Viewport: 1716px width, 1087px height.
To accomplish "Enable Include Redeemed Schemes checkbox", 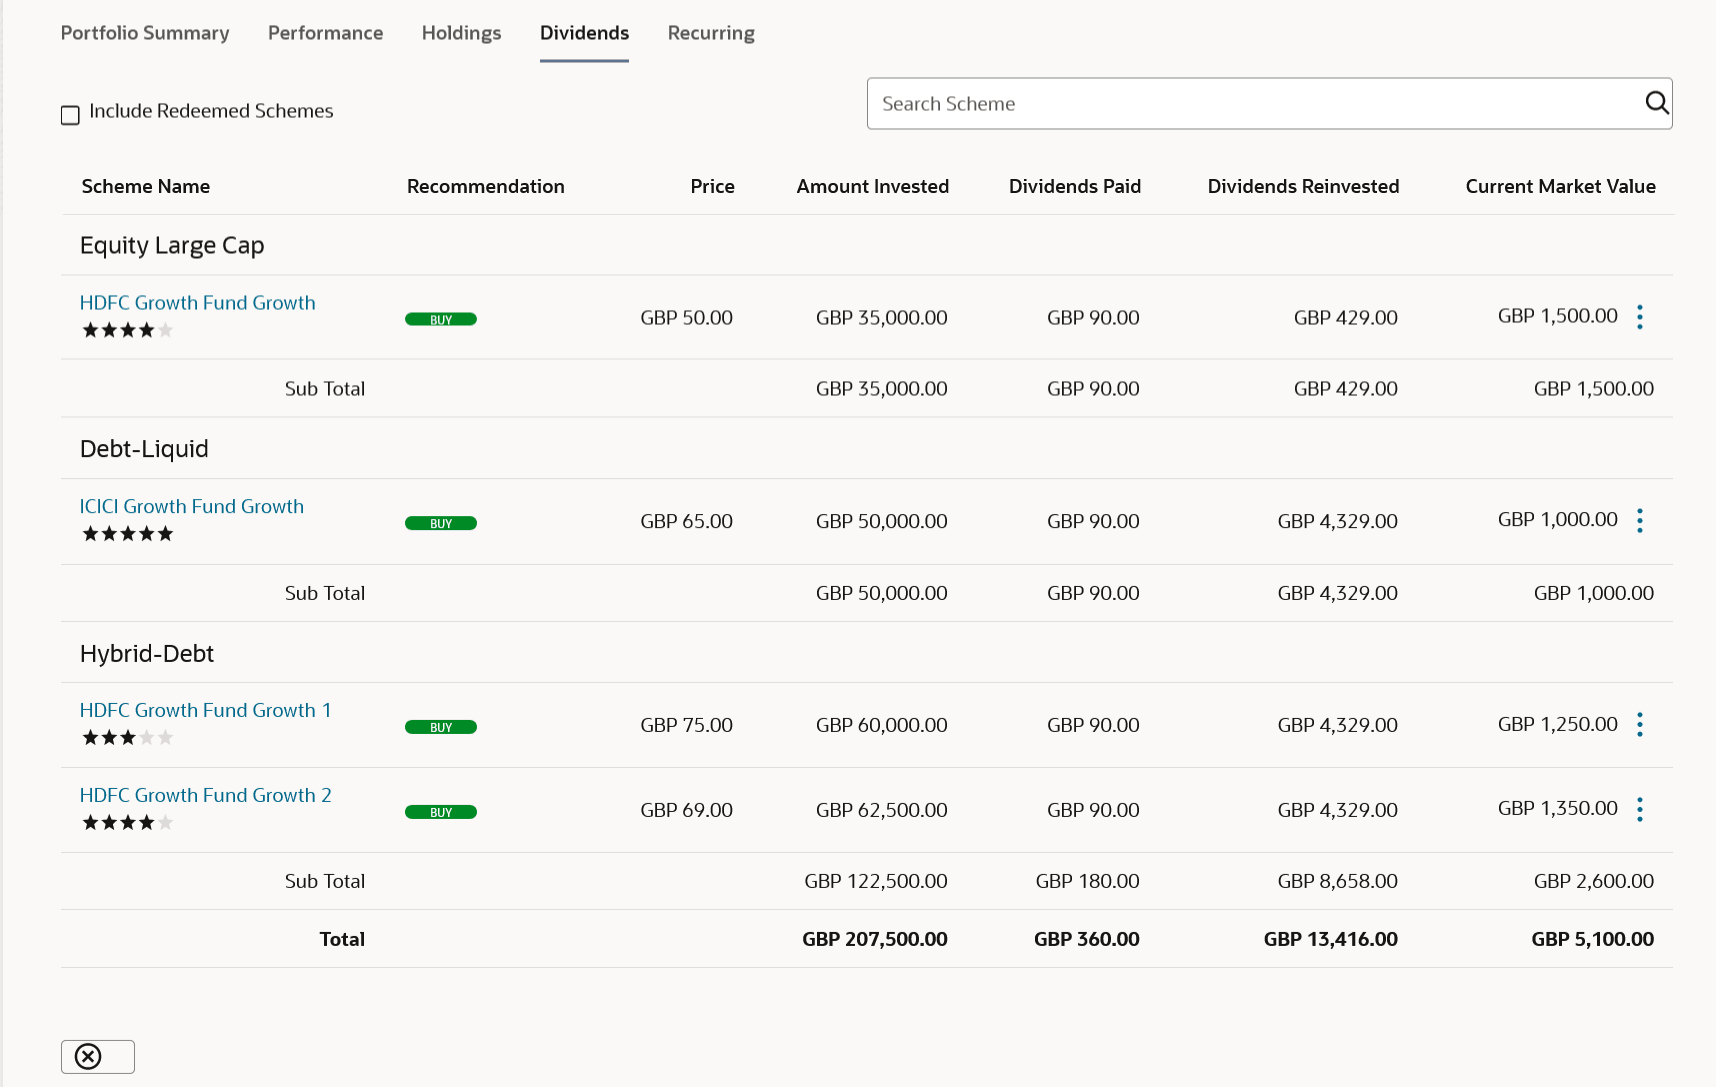I will [x=70, y=115].
